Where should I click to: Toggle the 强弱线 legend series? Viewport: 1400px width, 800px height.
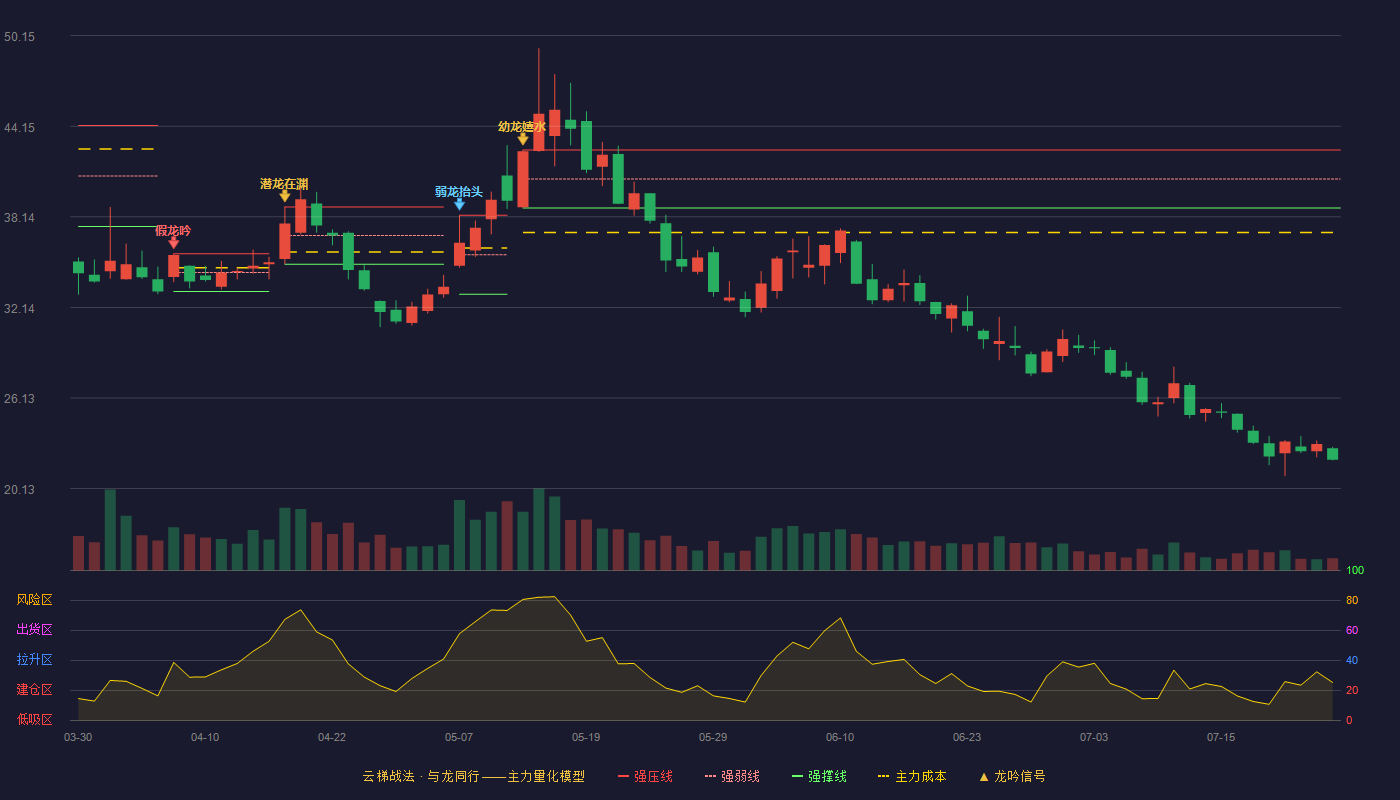[732, 776]
